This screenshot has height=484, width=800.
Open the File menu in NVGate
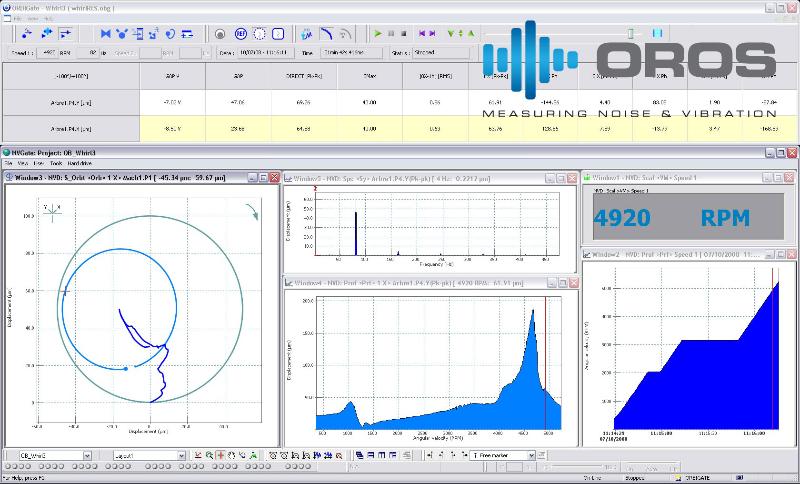point(8,164)
